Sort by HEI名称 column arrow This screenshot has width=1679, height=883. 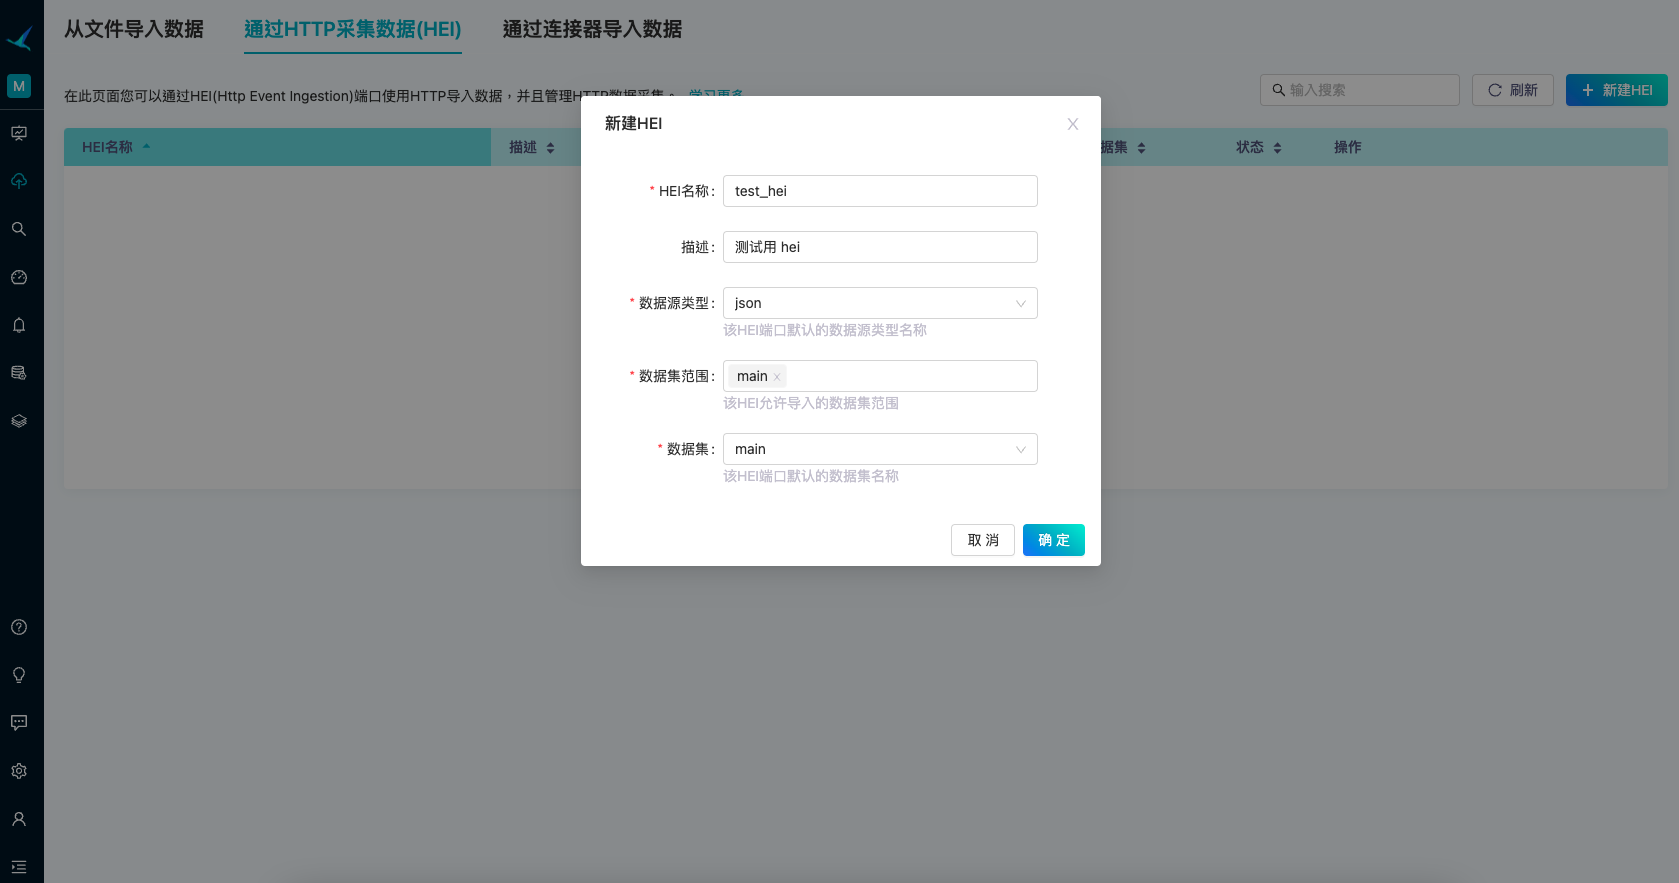point(146,147)
